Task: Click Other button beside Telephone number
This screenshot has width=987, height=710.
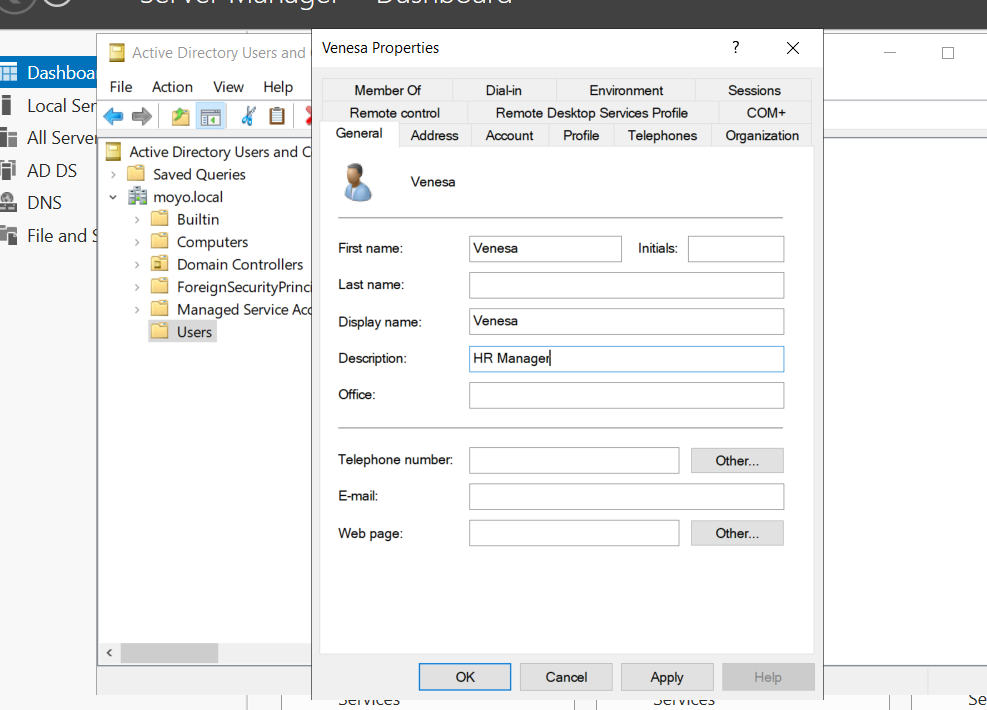Action: (737, 461)
